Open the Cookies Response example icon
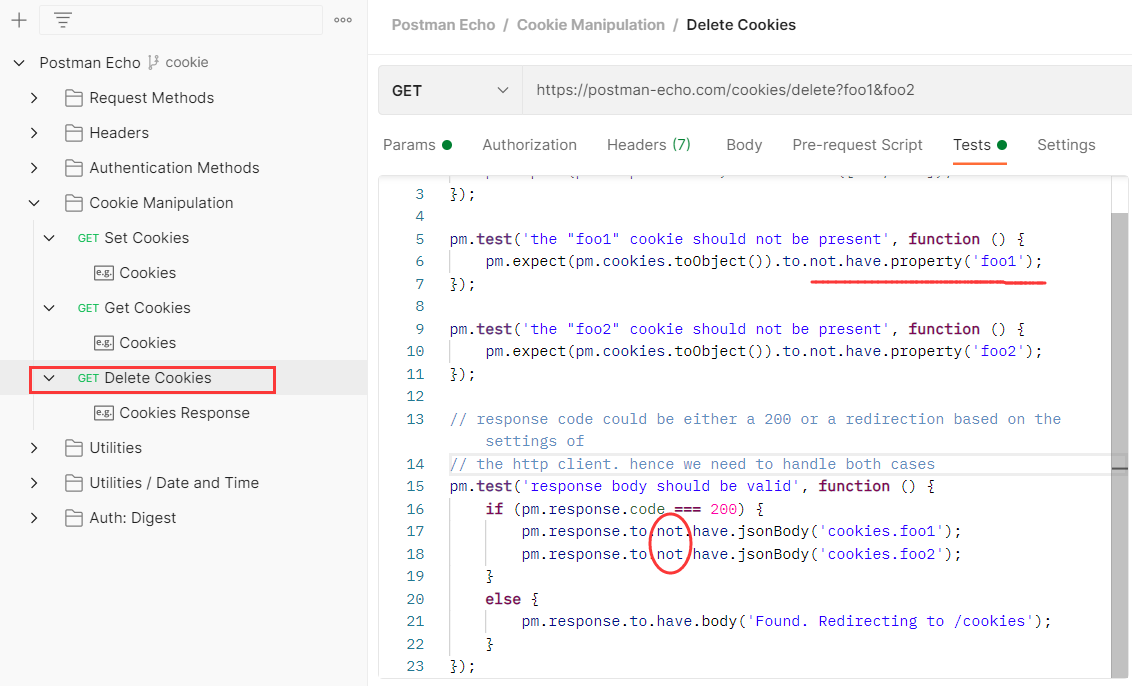1132x686 pixels. 103,413
